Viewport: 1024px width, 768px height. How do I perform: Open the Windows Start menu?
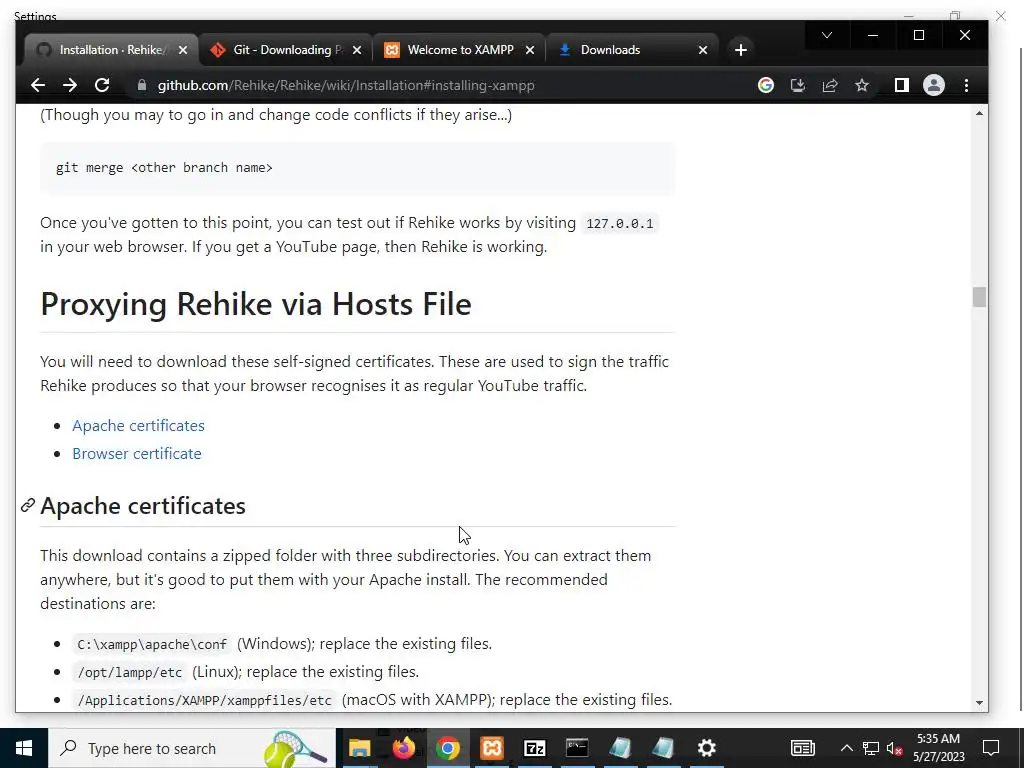(x=24, y=748)
